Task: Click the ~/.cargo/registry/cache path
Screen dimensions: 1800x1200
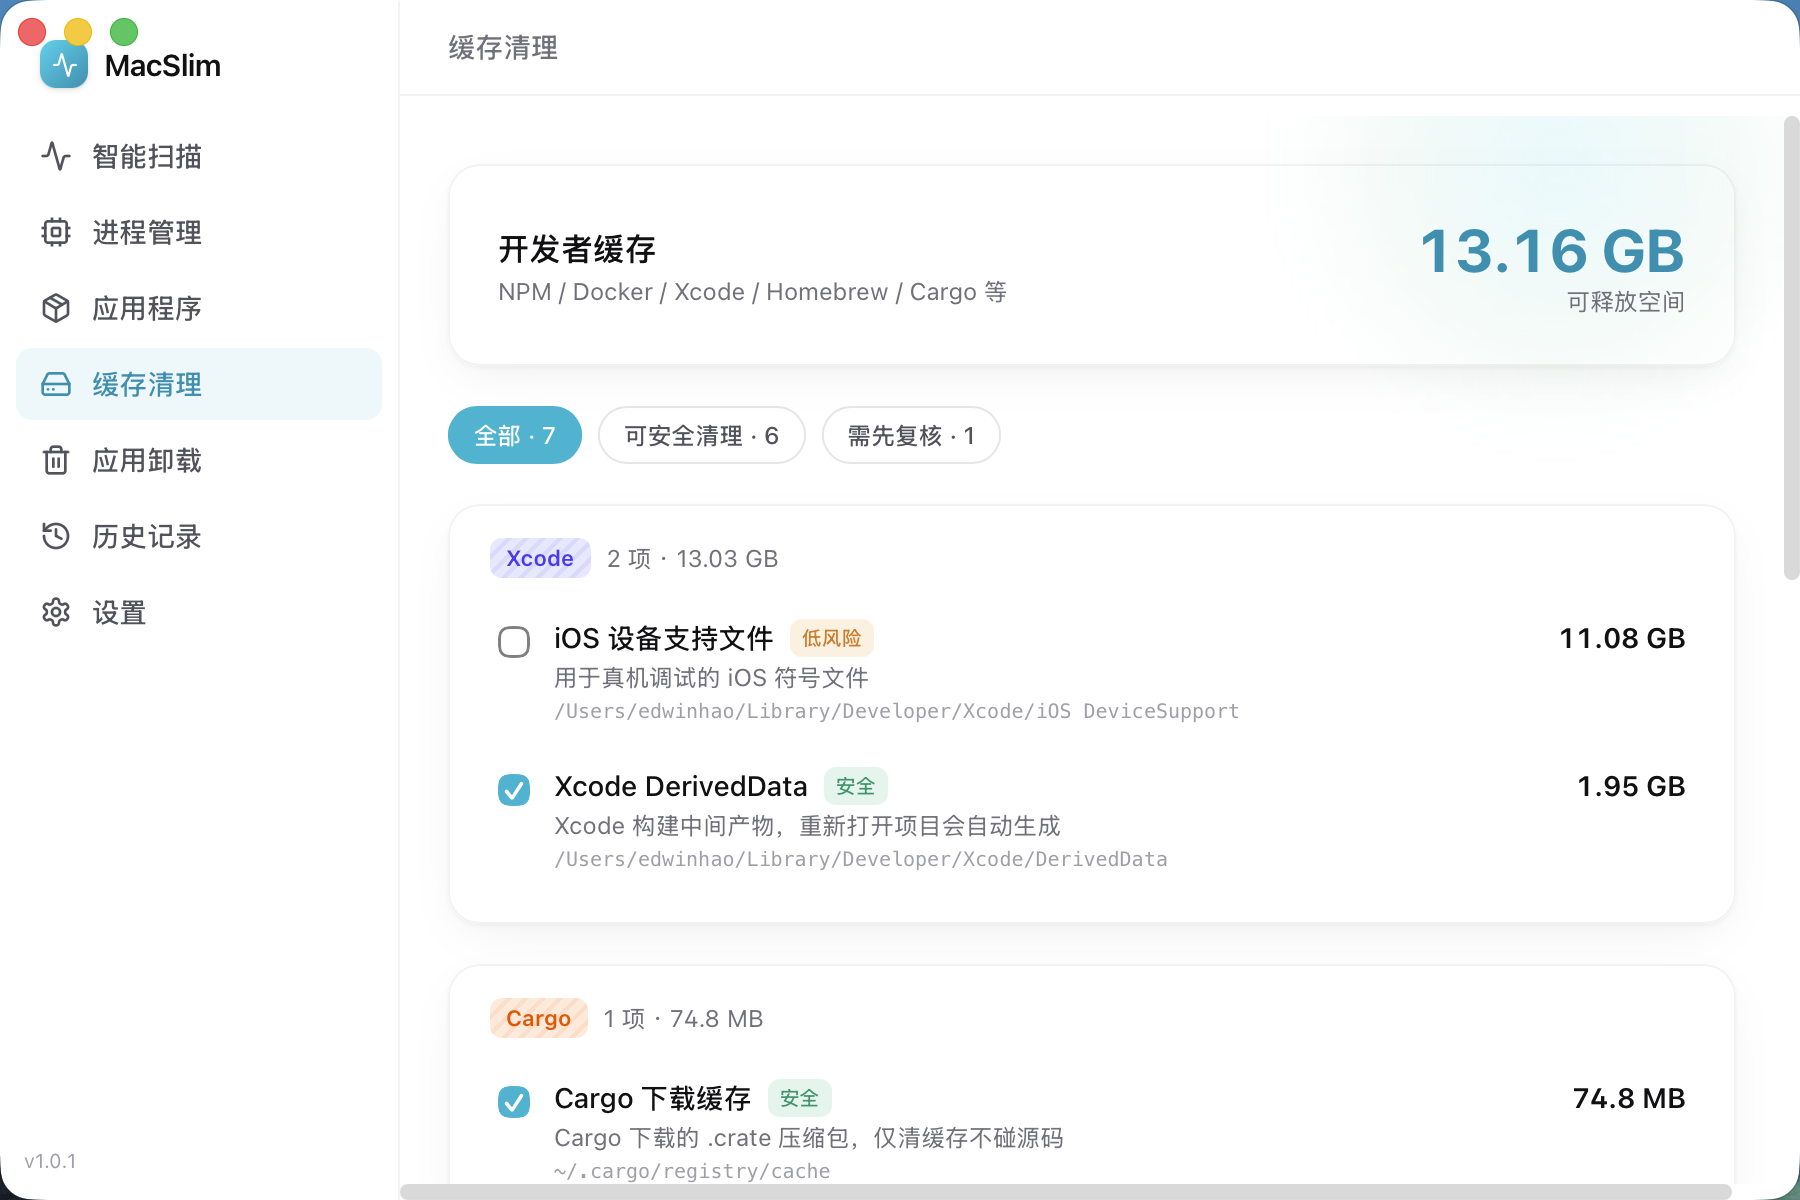Action: [x=692, y=1171]
